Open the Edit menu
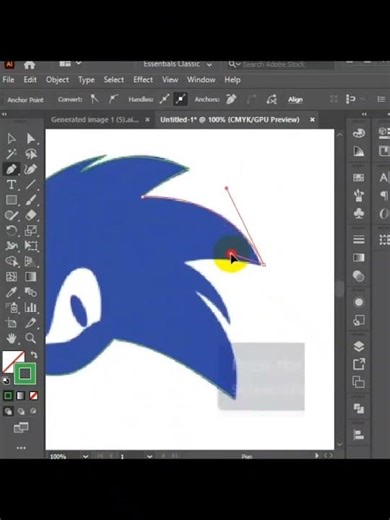The width and height of the screenshot is (390, 520). coord(30,80)
